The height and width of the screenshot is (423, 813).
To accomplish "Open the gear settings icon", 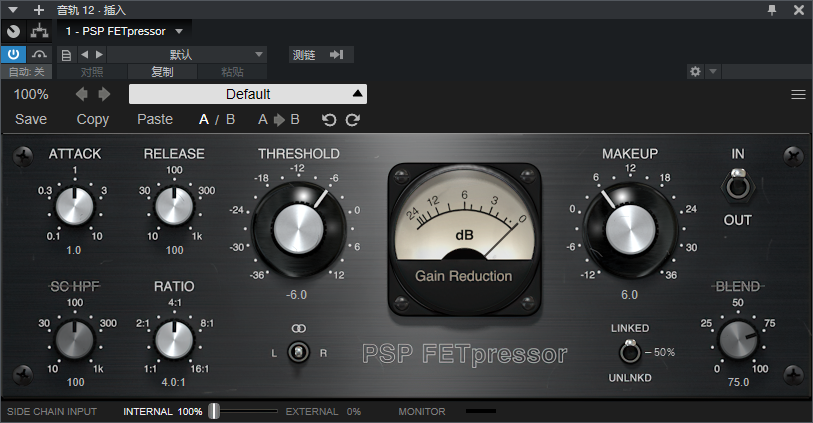I will [x=695, y=72].
